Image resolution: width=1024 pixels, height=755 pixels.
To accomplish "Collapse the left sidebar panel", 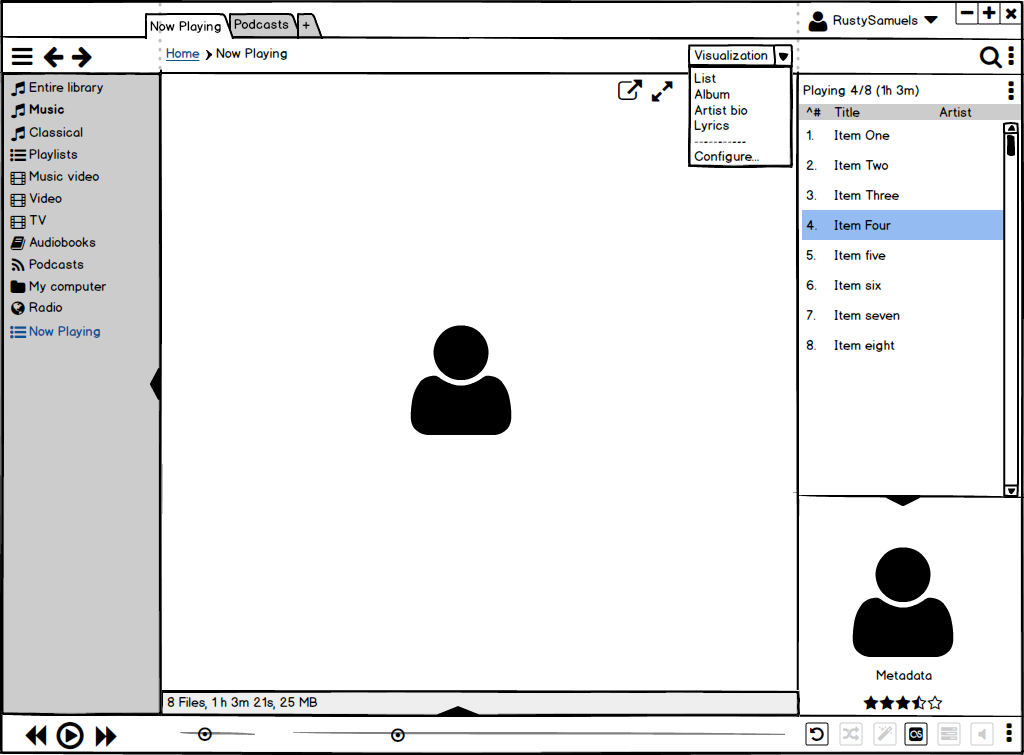I will click(x=155, y=384).
